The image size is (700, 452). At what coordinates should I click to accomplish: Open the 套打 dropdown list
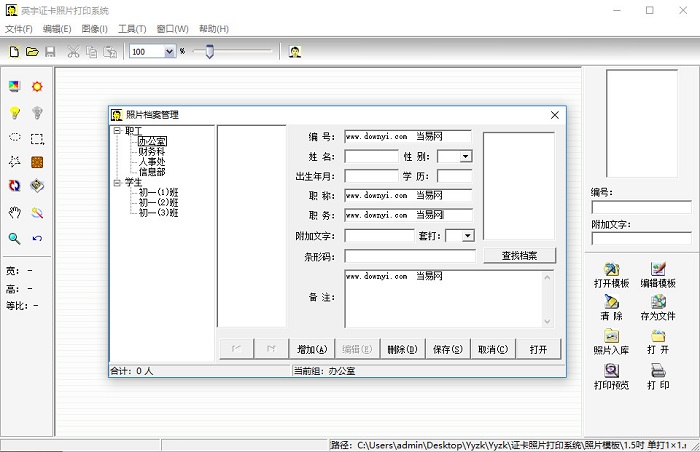click(x=467, y=236)
